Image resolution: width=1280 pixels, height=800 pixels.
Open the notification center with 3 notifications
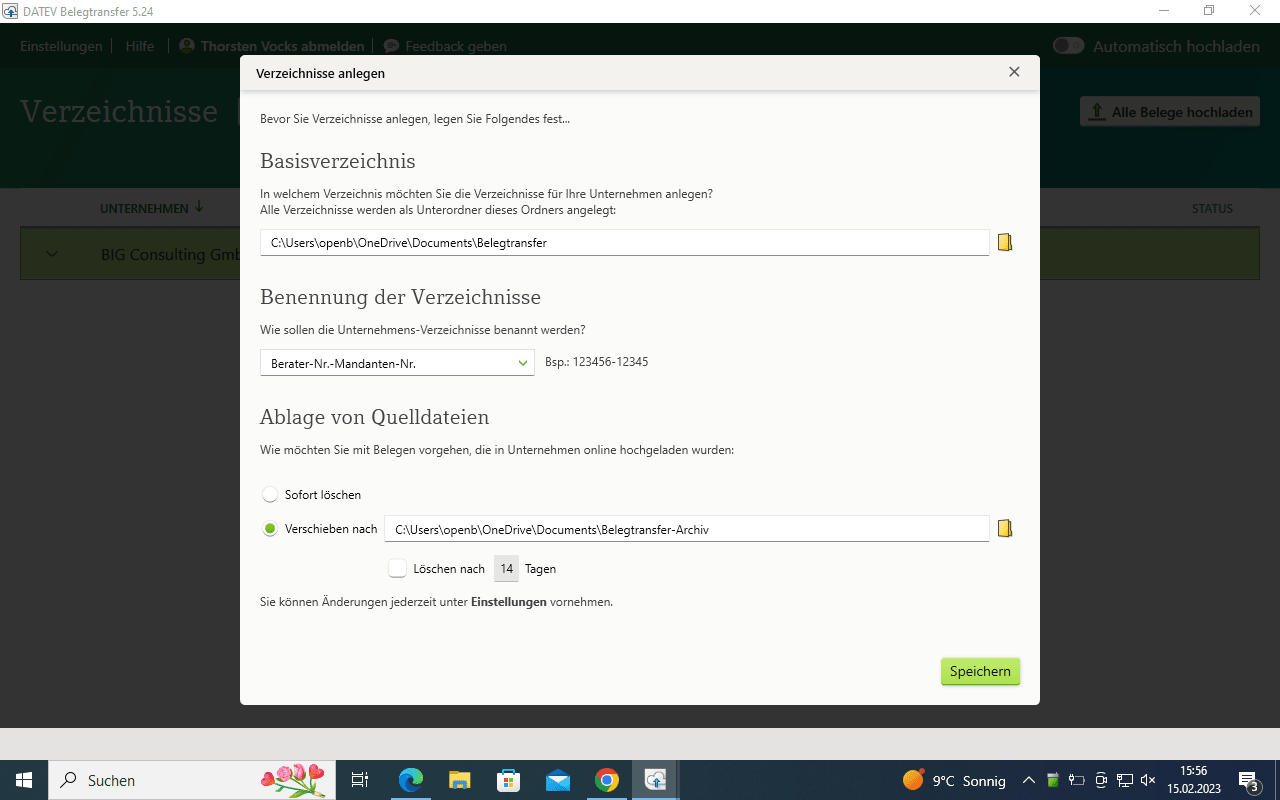point(1249,780)
